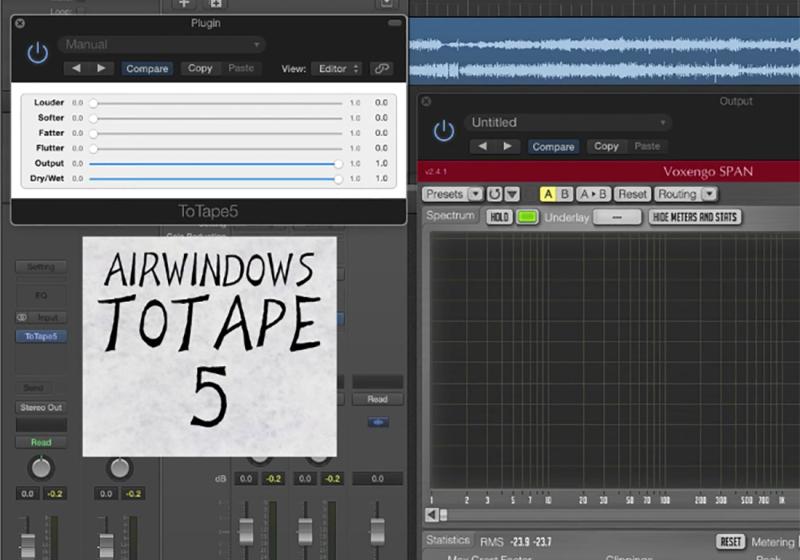Click the link icon in ToTape5 header
This screenshot has height=560, width=800.
381,69
